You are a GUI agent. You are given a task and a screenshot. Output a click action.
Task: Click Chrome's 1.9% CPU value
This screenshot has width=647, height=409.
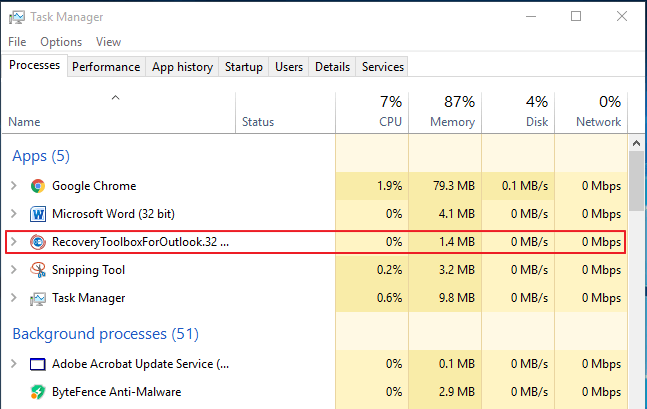(390, 186)
